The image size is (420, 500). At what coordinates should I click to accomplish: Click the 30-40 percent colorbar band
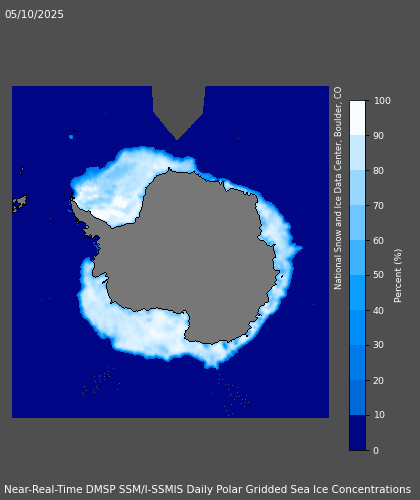coord(357,327)
